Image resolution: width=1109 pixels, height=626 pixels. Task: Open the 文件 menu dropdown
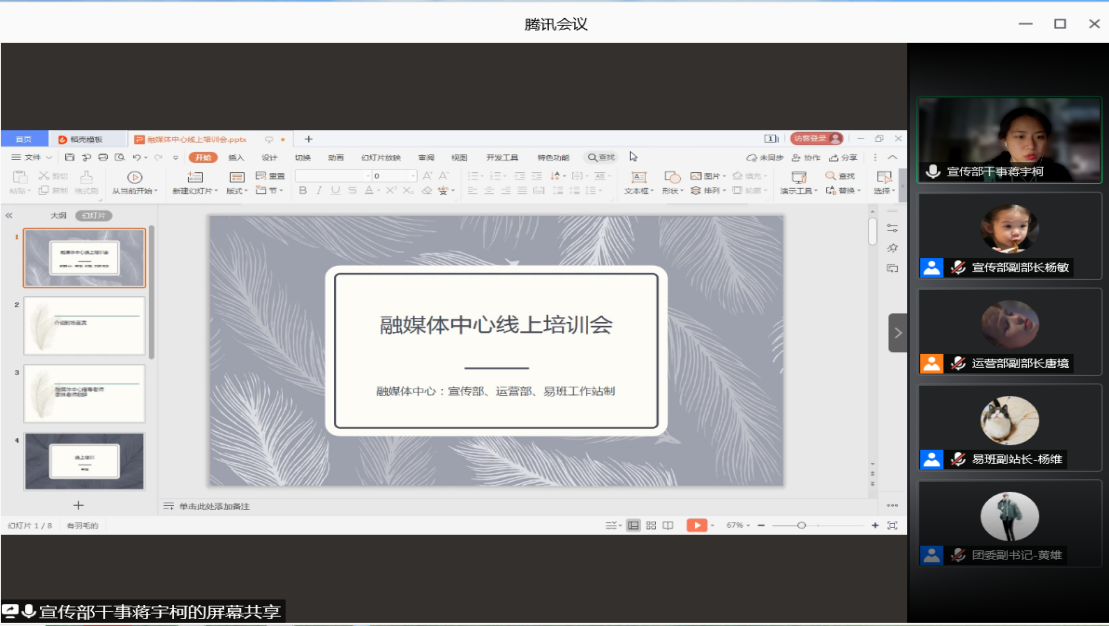(32, 157)
